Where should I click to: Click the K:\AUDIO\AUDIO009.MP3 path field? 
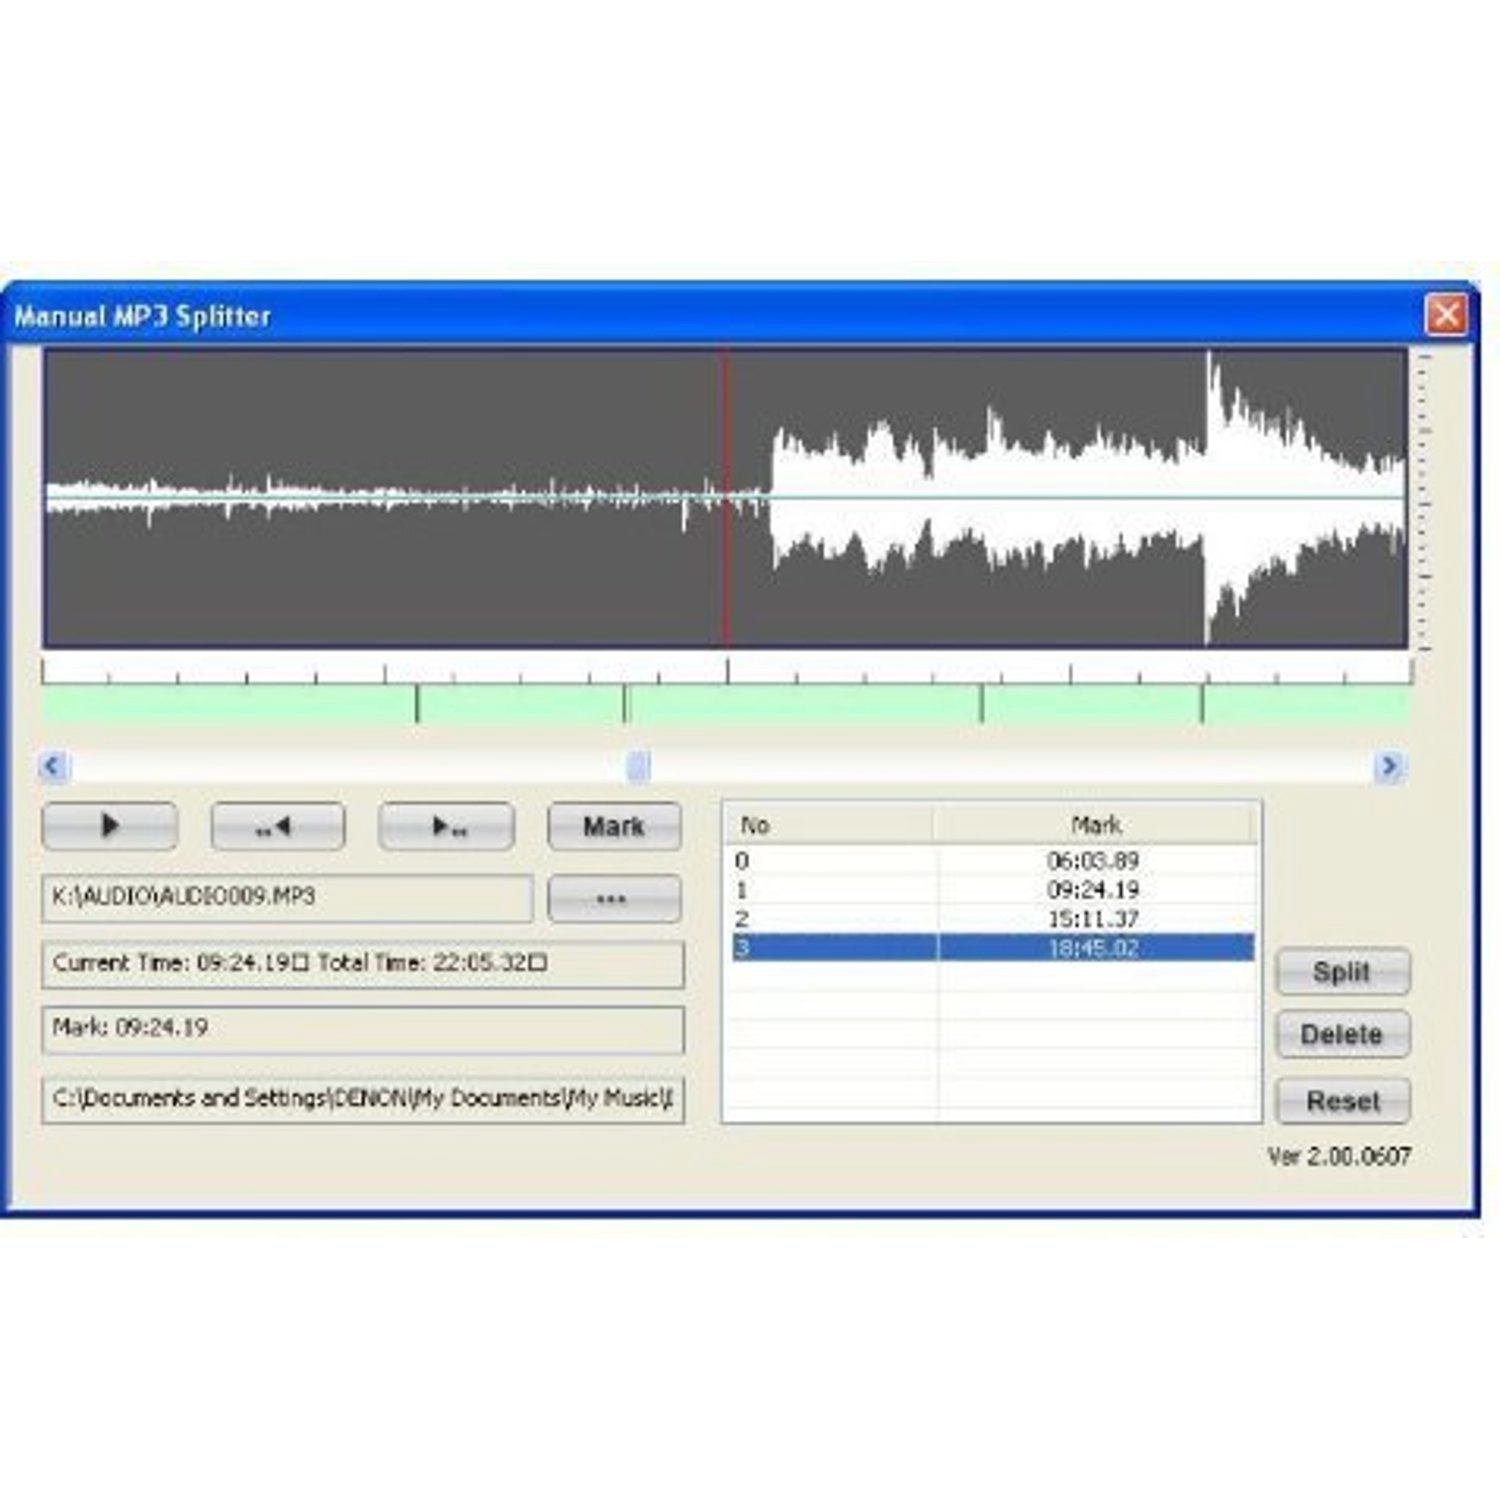[290, 897]
